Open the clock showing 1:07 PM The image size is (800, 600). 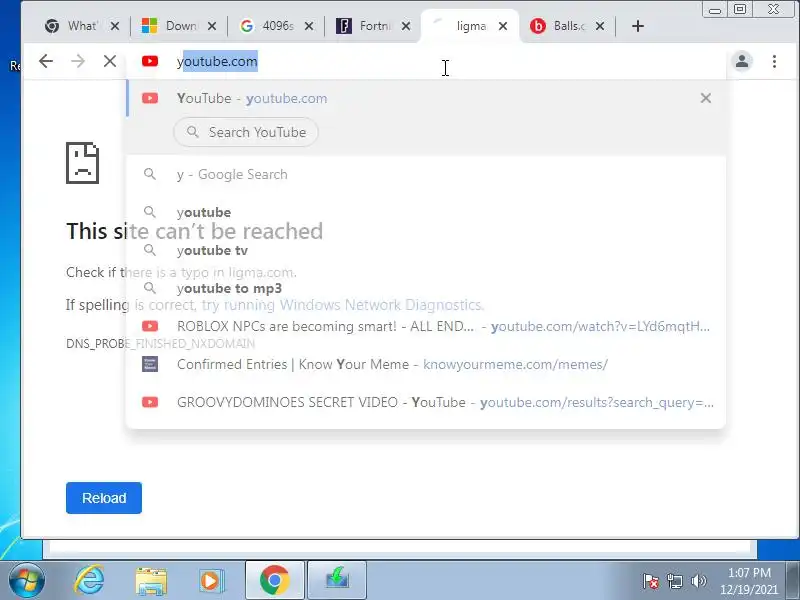[x=749, y=581]
